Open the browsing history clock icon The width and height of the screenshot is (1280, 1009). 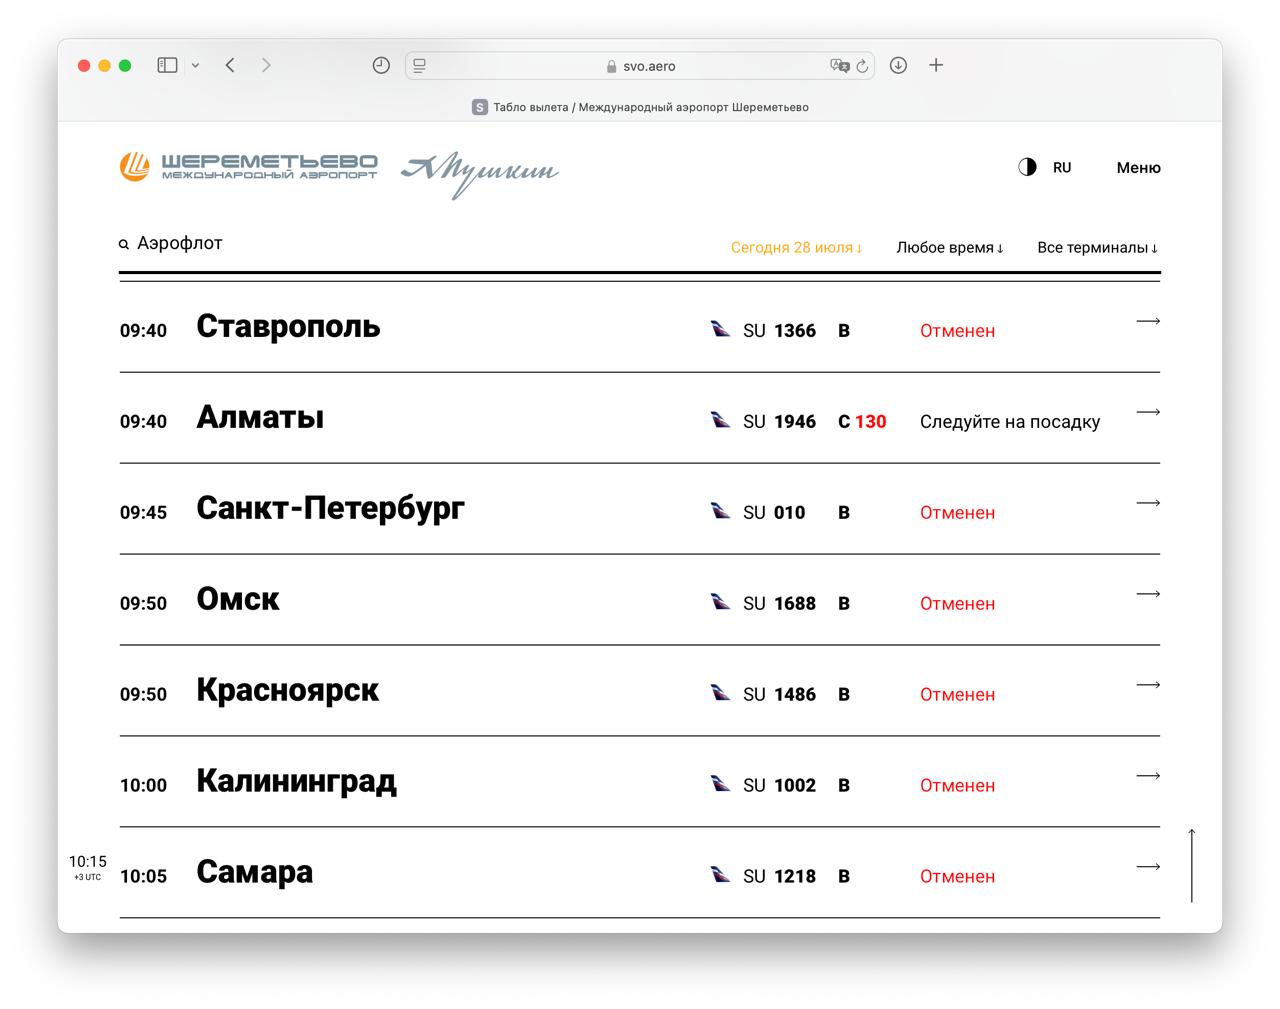(x=381, y=65)
